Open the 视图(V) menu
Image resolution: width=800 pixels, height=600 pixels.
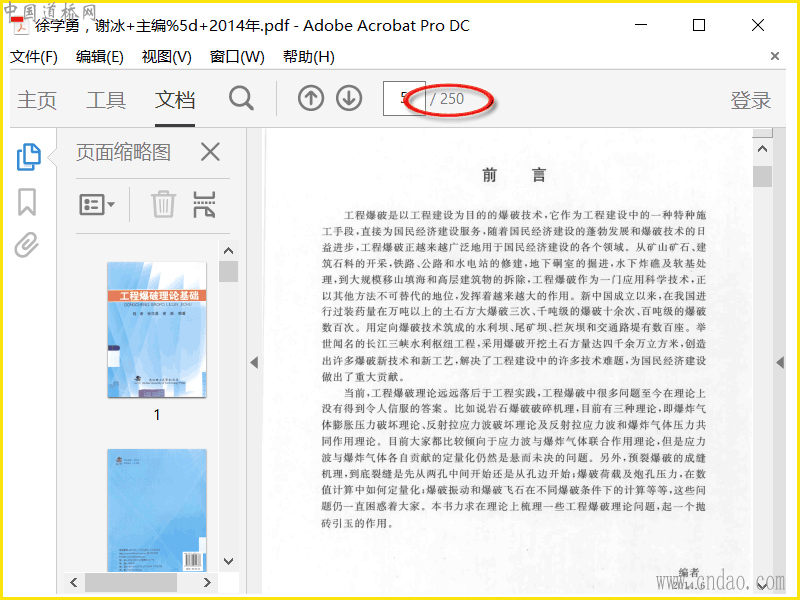pos(166,57)
